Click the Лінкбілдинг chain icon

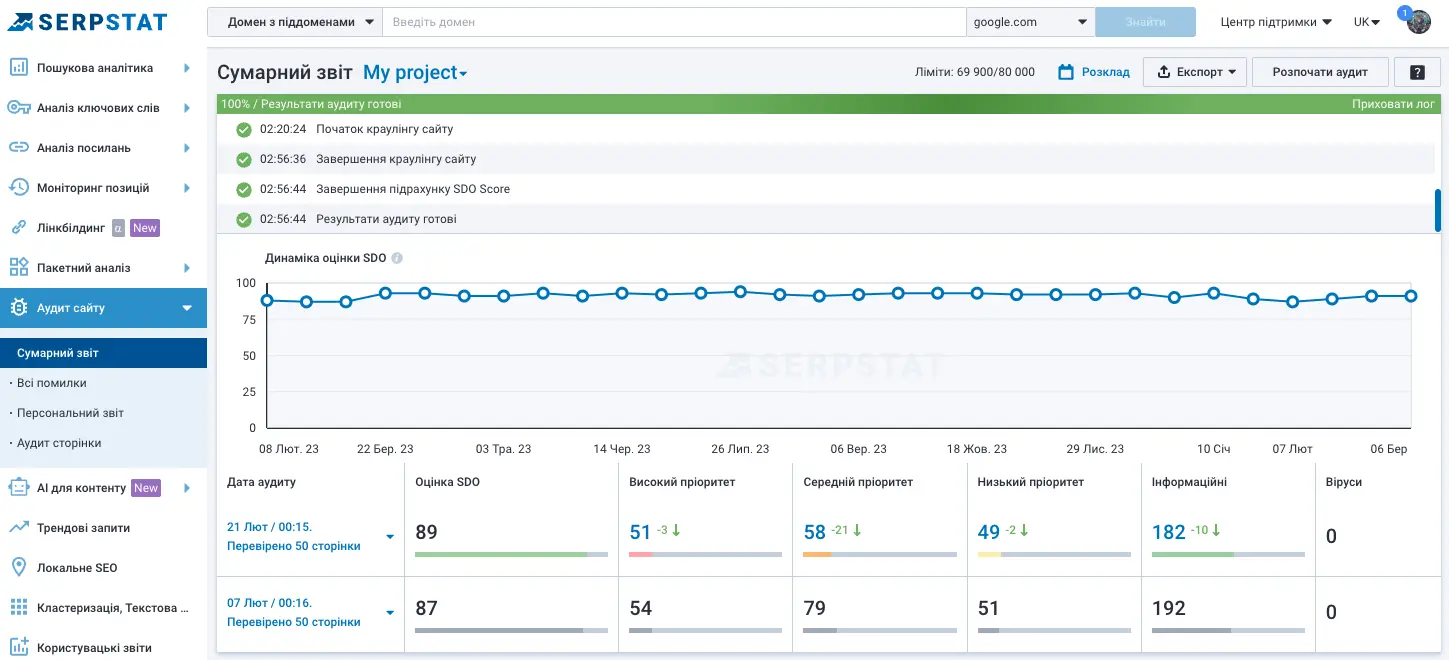pyautogui.click(x=18, y=228)
